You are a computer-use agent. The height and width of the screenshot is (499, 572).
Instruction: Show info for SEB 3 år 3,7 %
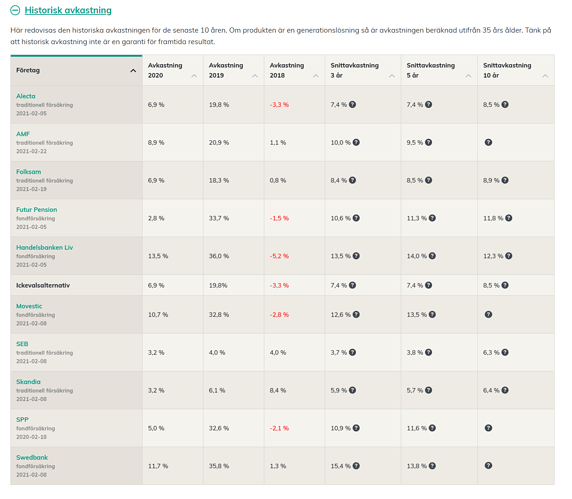[352, 352]
